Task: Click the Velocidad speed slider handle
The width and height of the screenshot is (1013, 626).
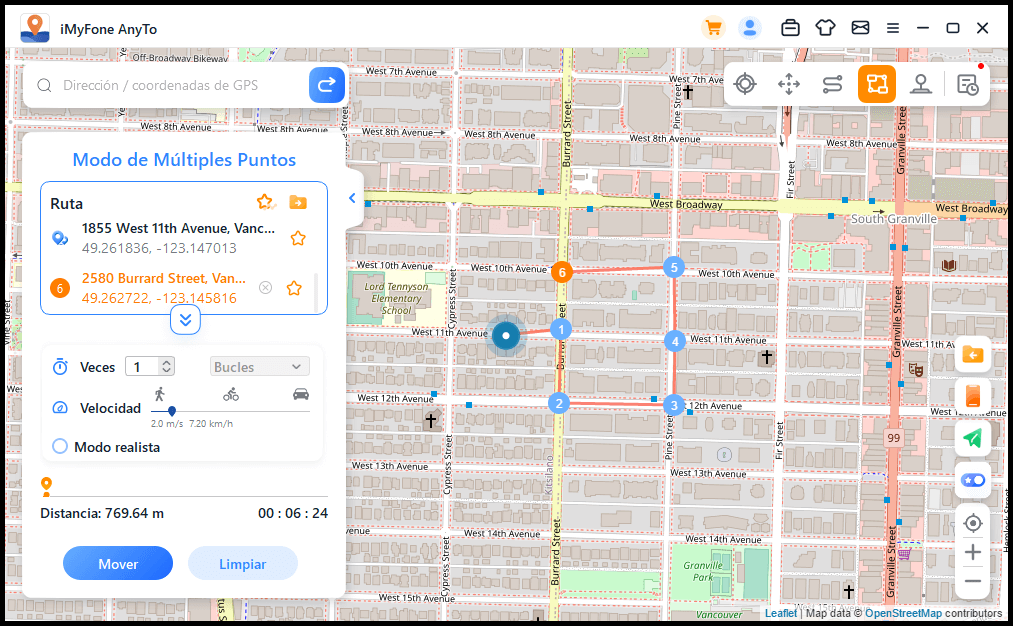Action: 170,409
